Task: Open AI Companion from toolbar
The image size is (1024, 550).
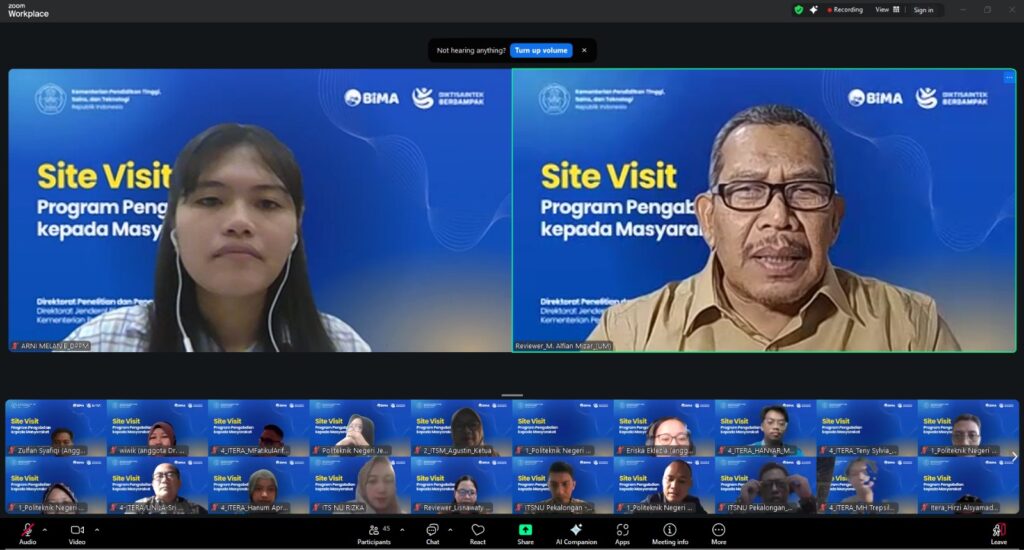Action: 575,530
